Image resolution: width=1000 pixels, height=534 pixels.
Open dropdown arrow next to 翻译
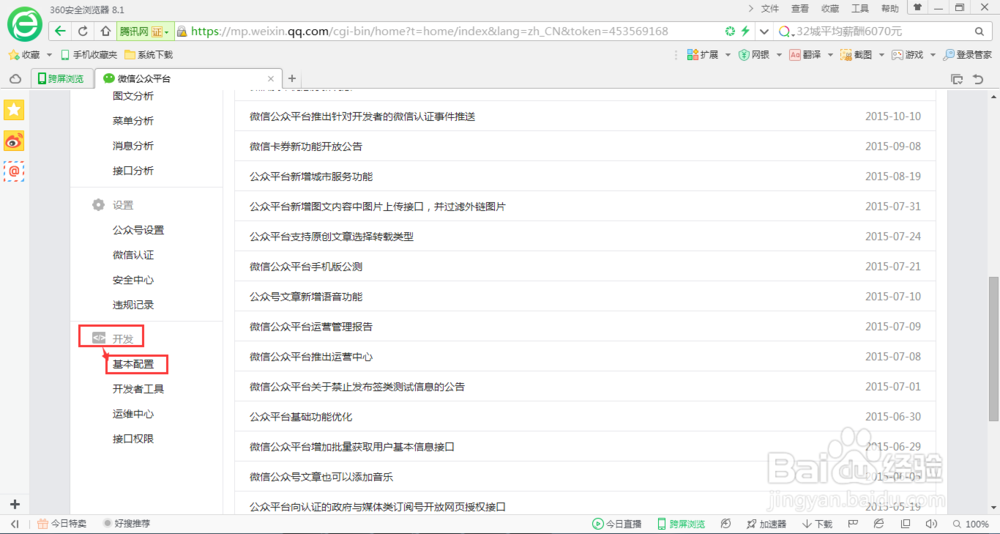point(830,56)
